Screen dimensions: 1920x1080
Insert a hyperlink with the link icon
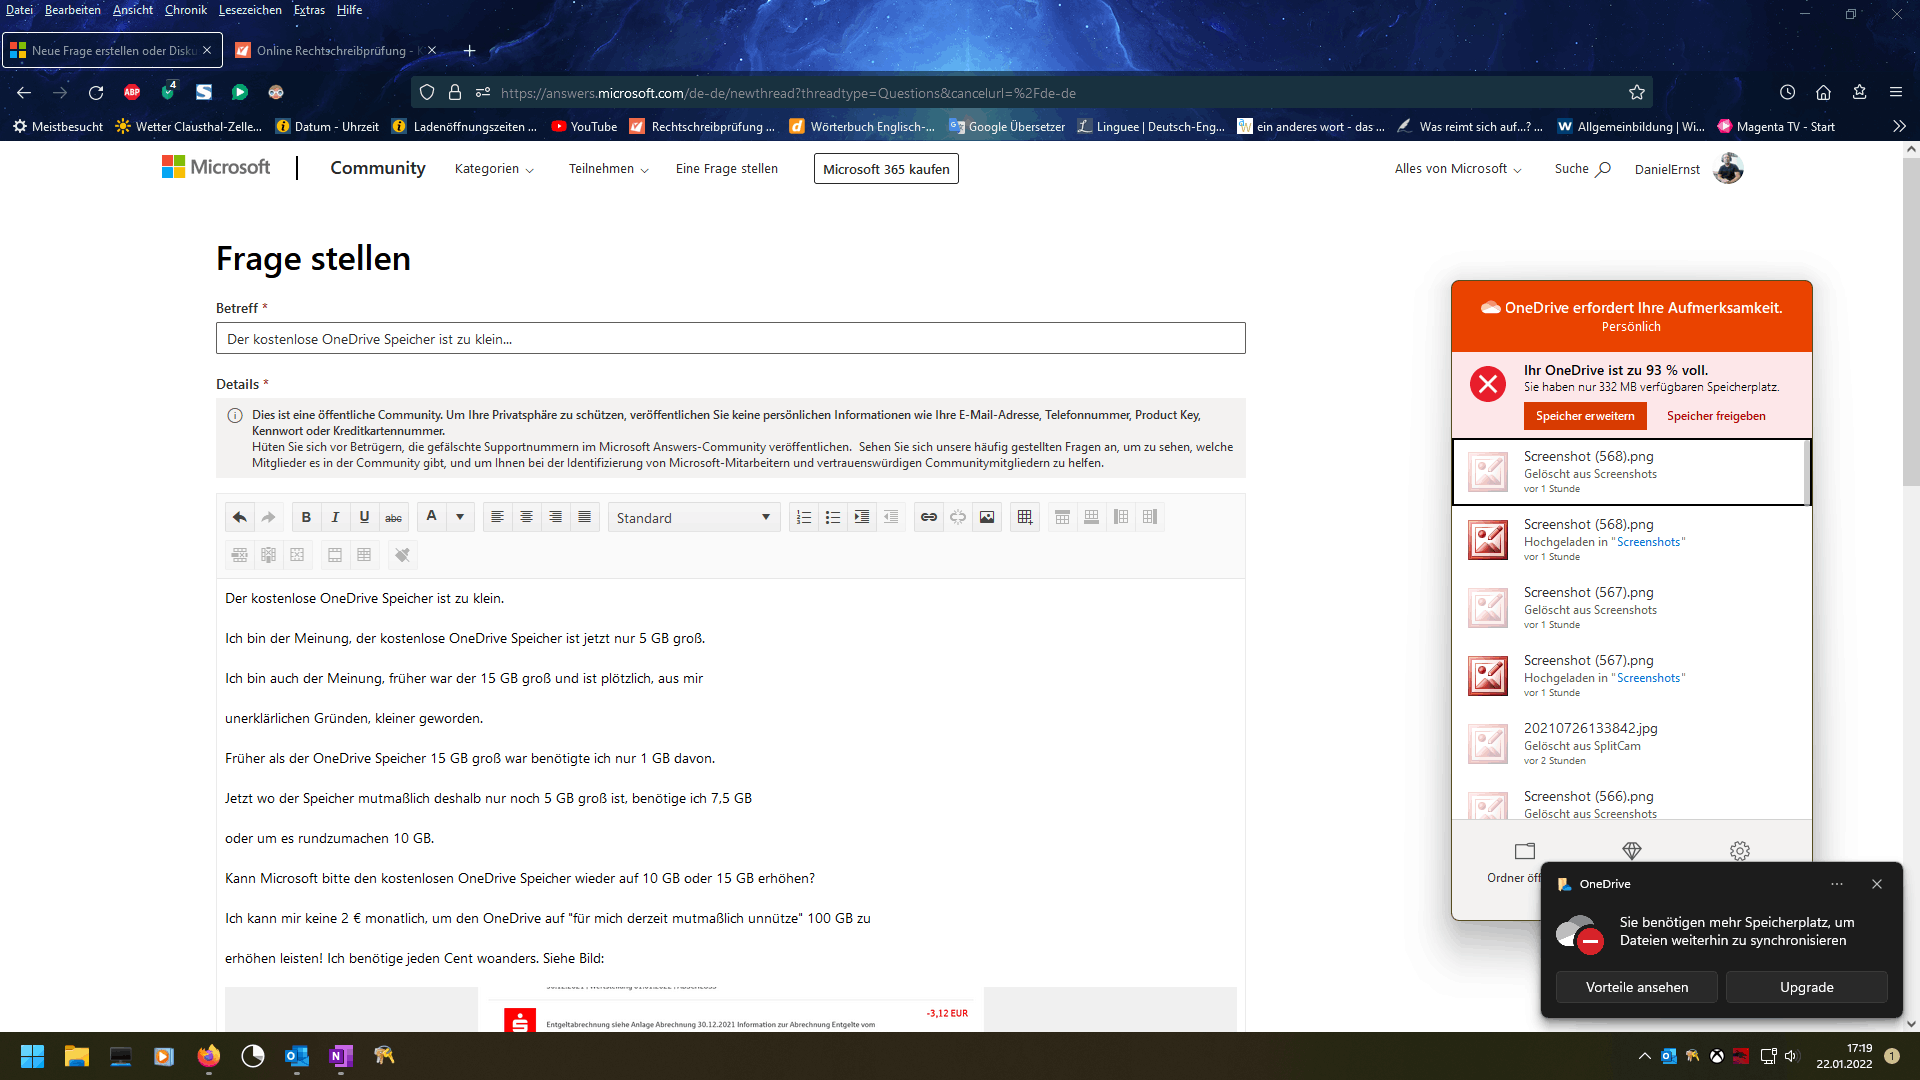point(929,517)
